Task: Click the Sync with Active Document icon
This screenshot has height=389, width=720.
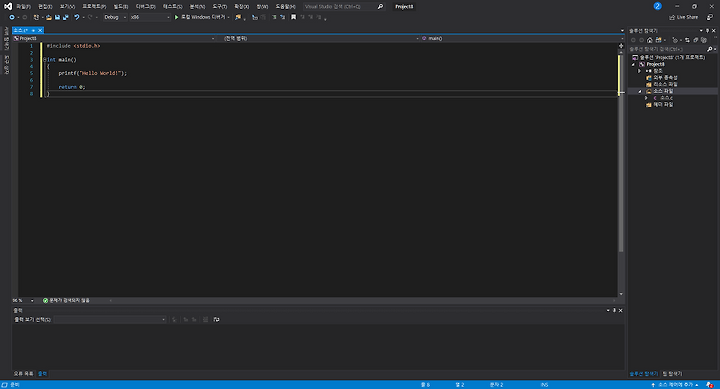Action: click(x=687, y=40)
